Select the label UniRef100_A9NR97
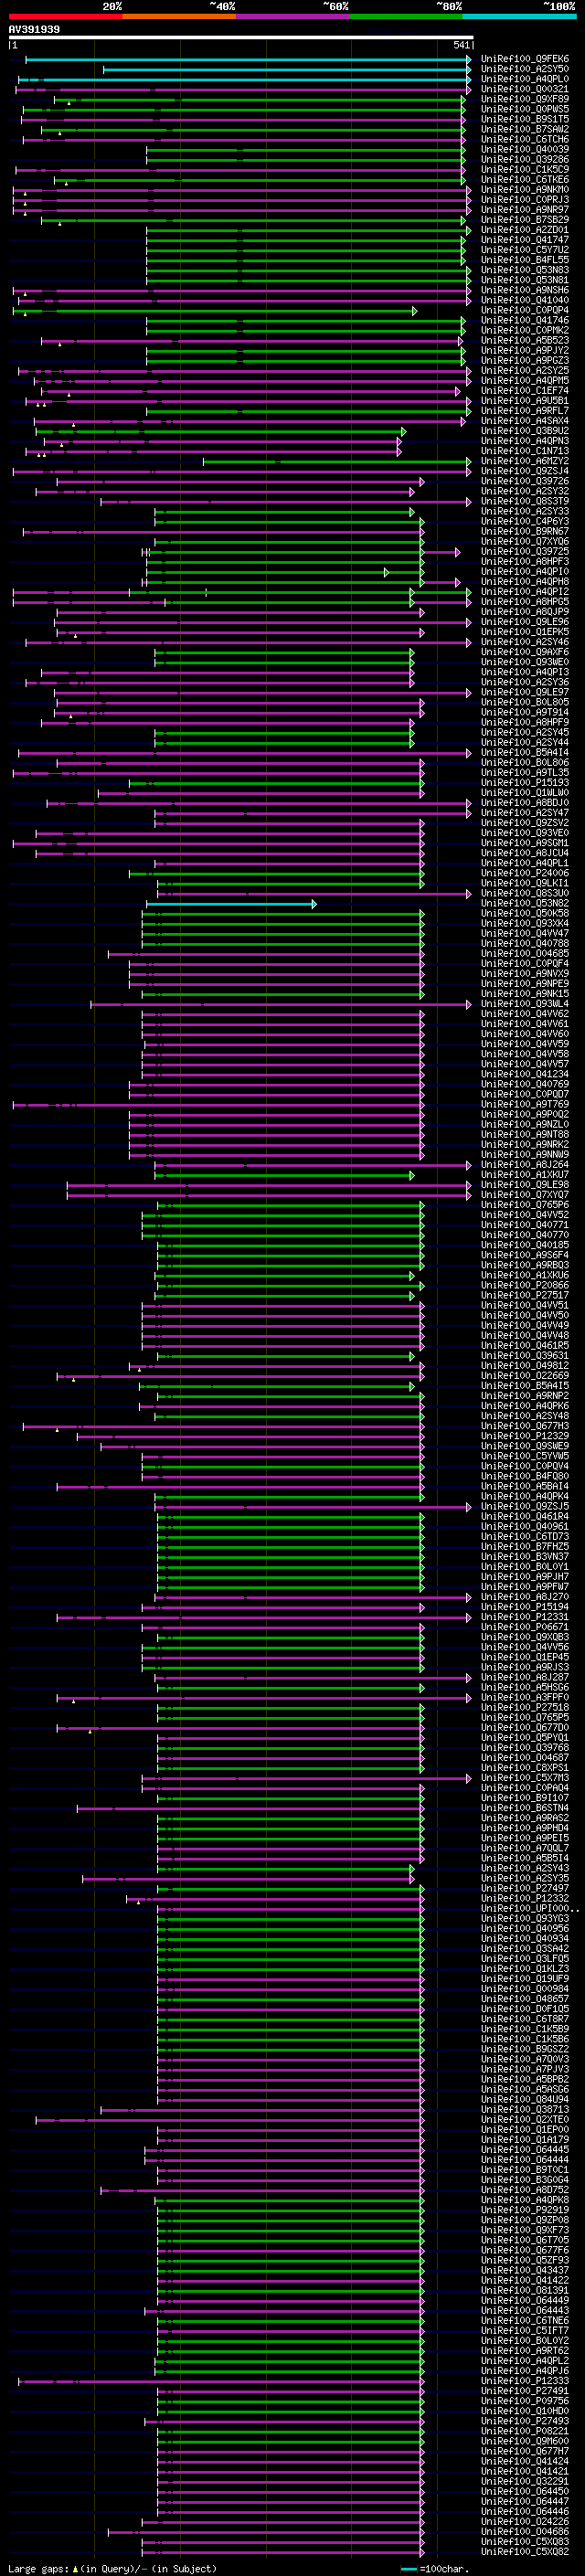 tap(525, 210)
